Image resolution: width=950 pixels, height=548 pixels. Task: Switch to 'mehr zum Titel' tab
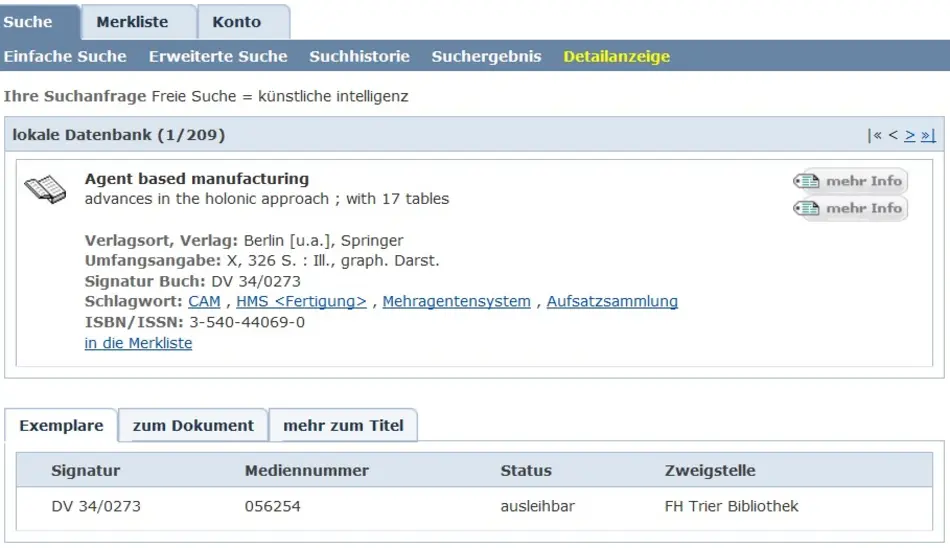pos(343,425)
